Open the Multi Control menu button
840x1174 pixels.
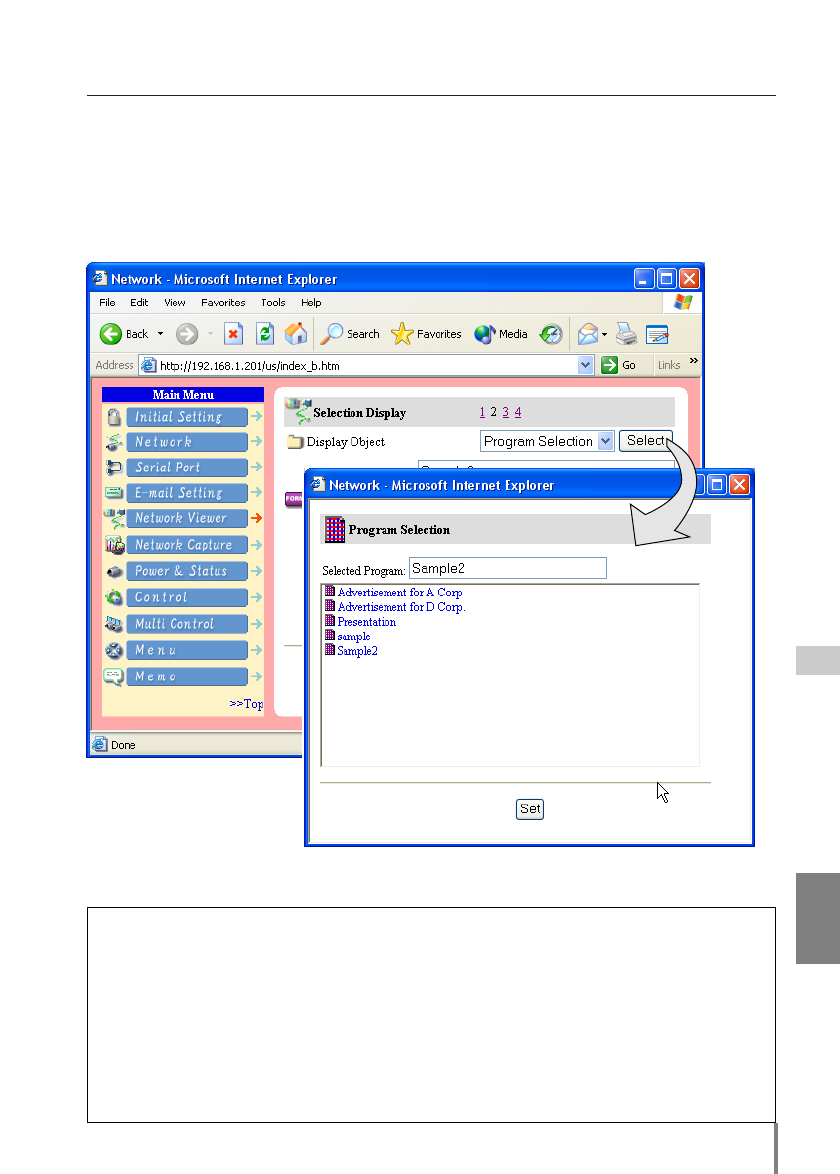click(187, 624)
